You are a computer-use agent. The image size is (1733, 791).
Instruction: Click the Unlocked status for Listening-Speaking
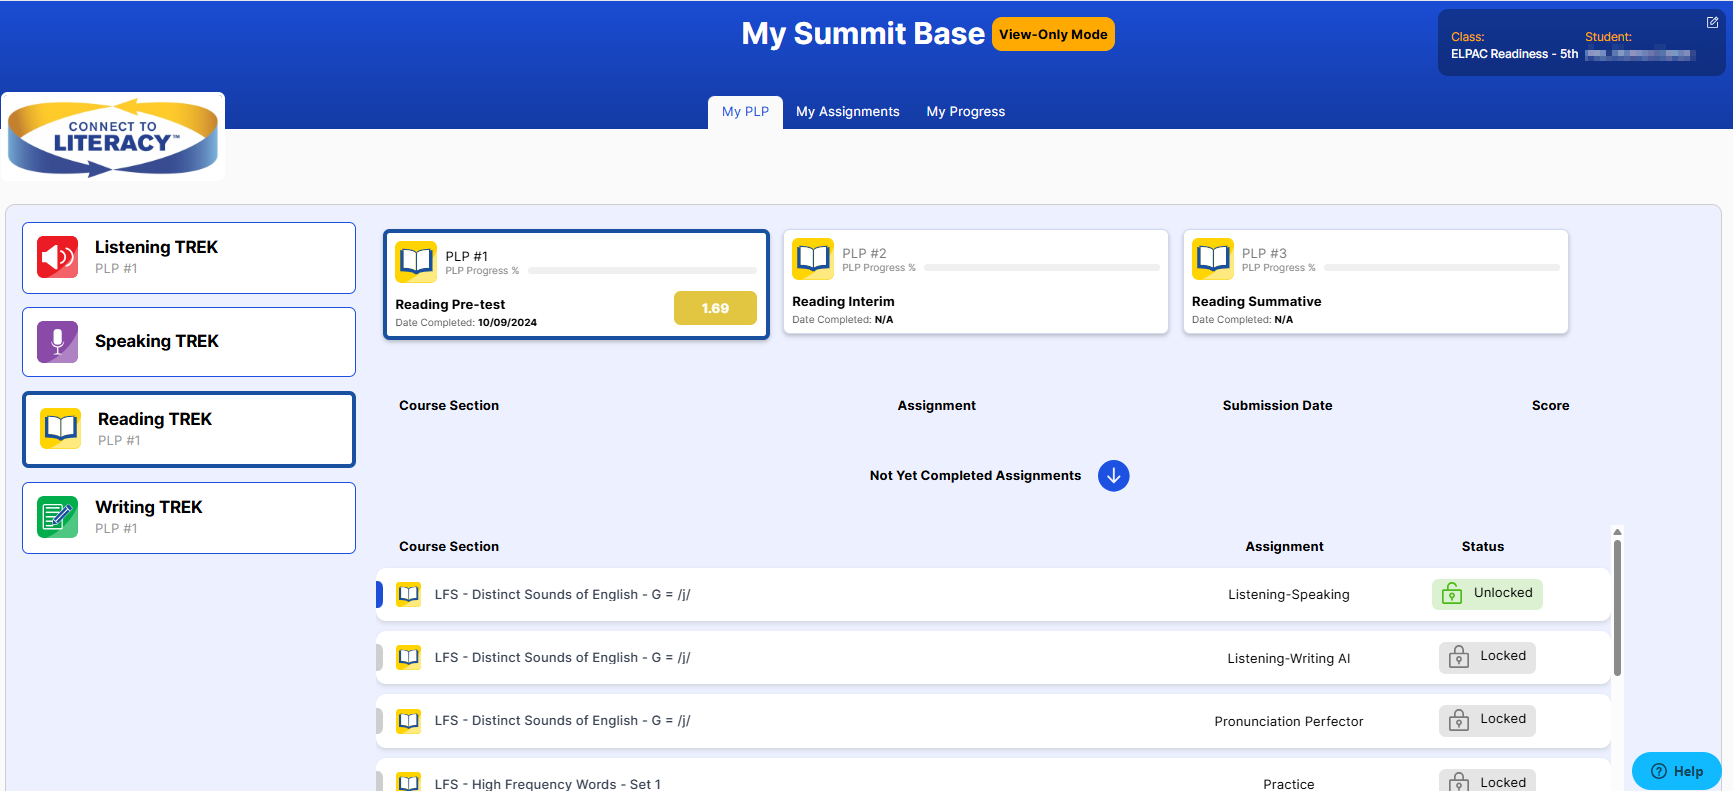[1487, 594]
